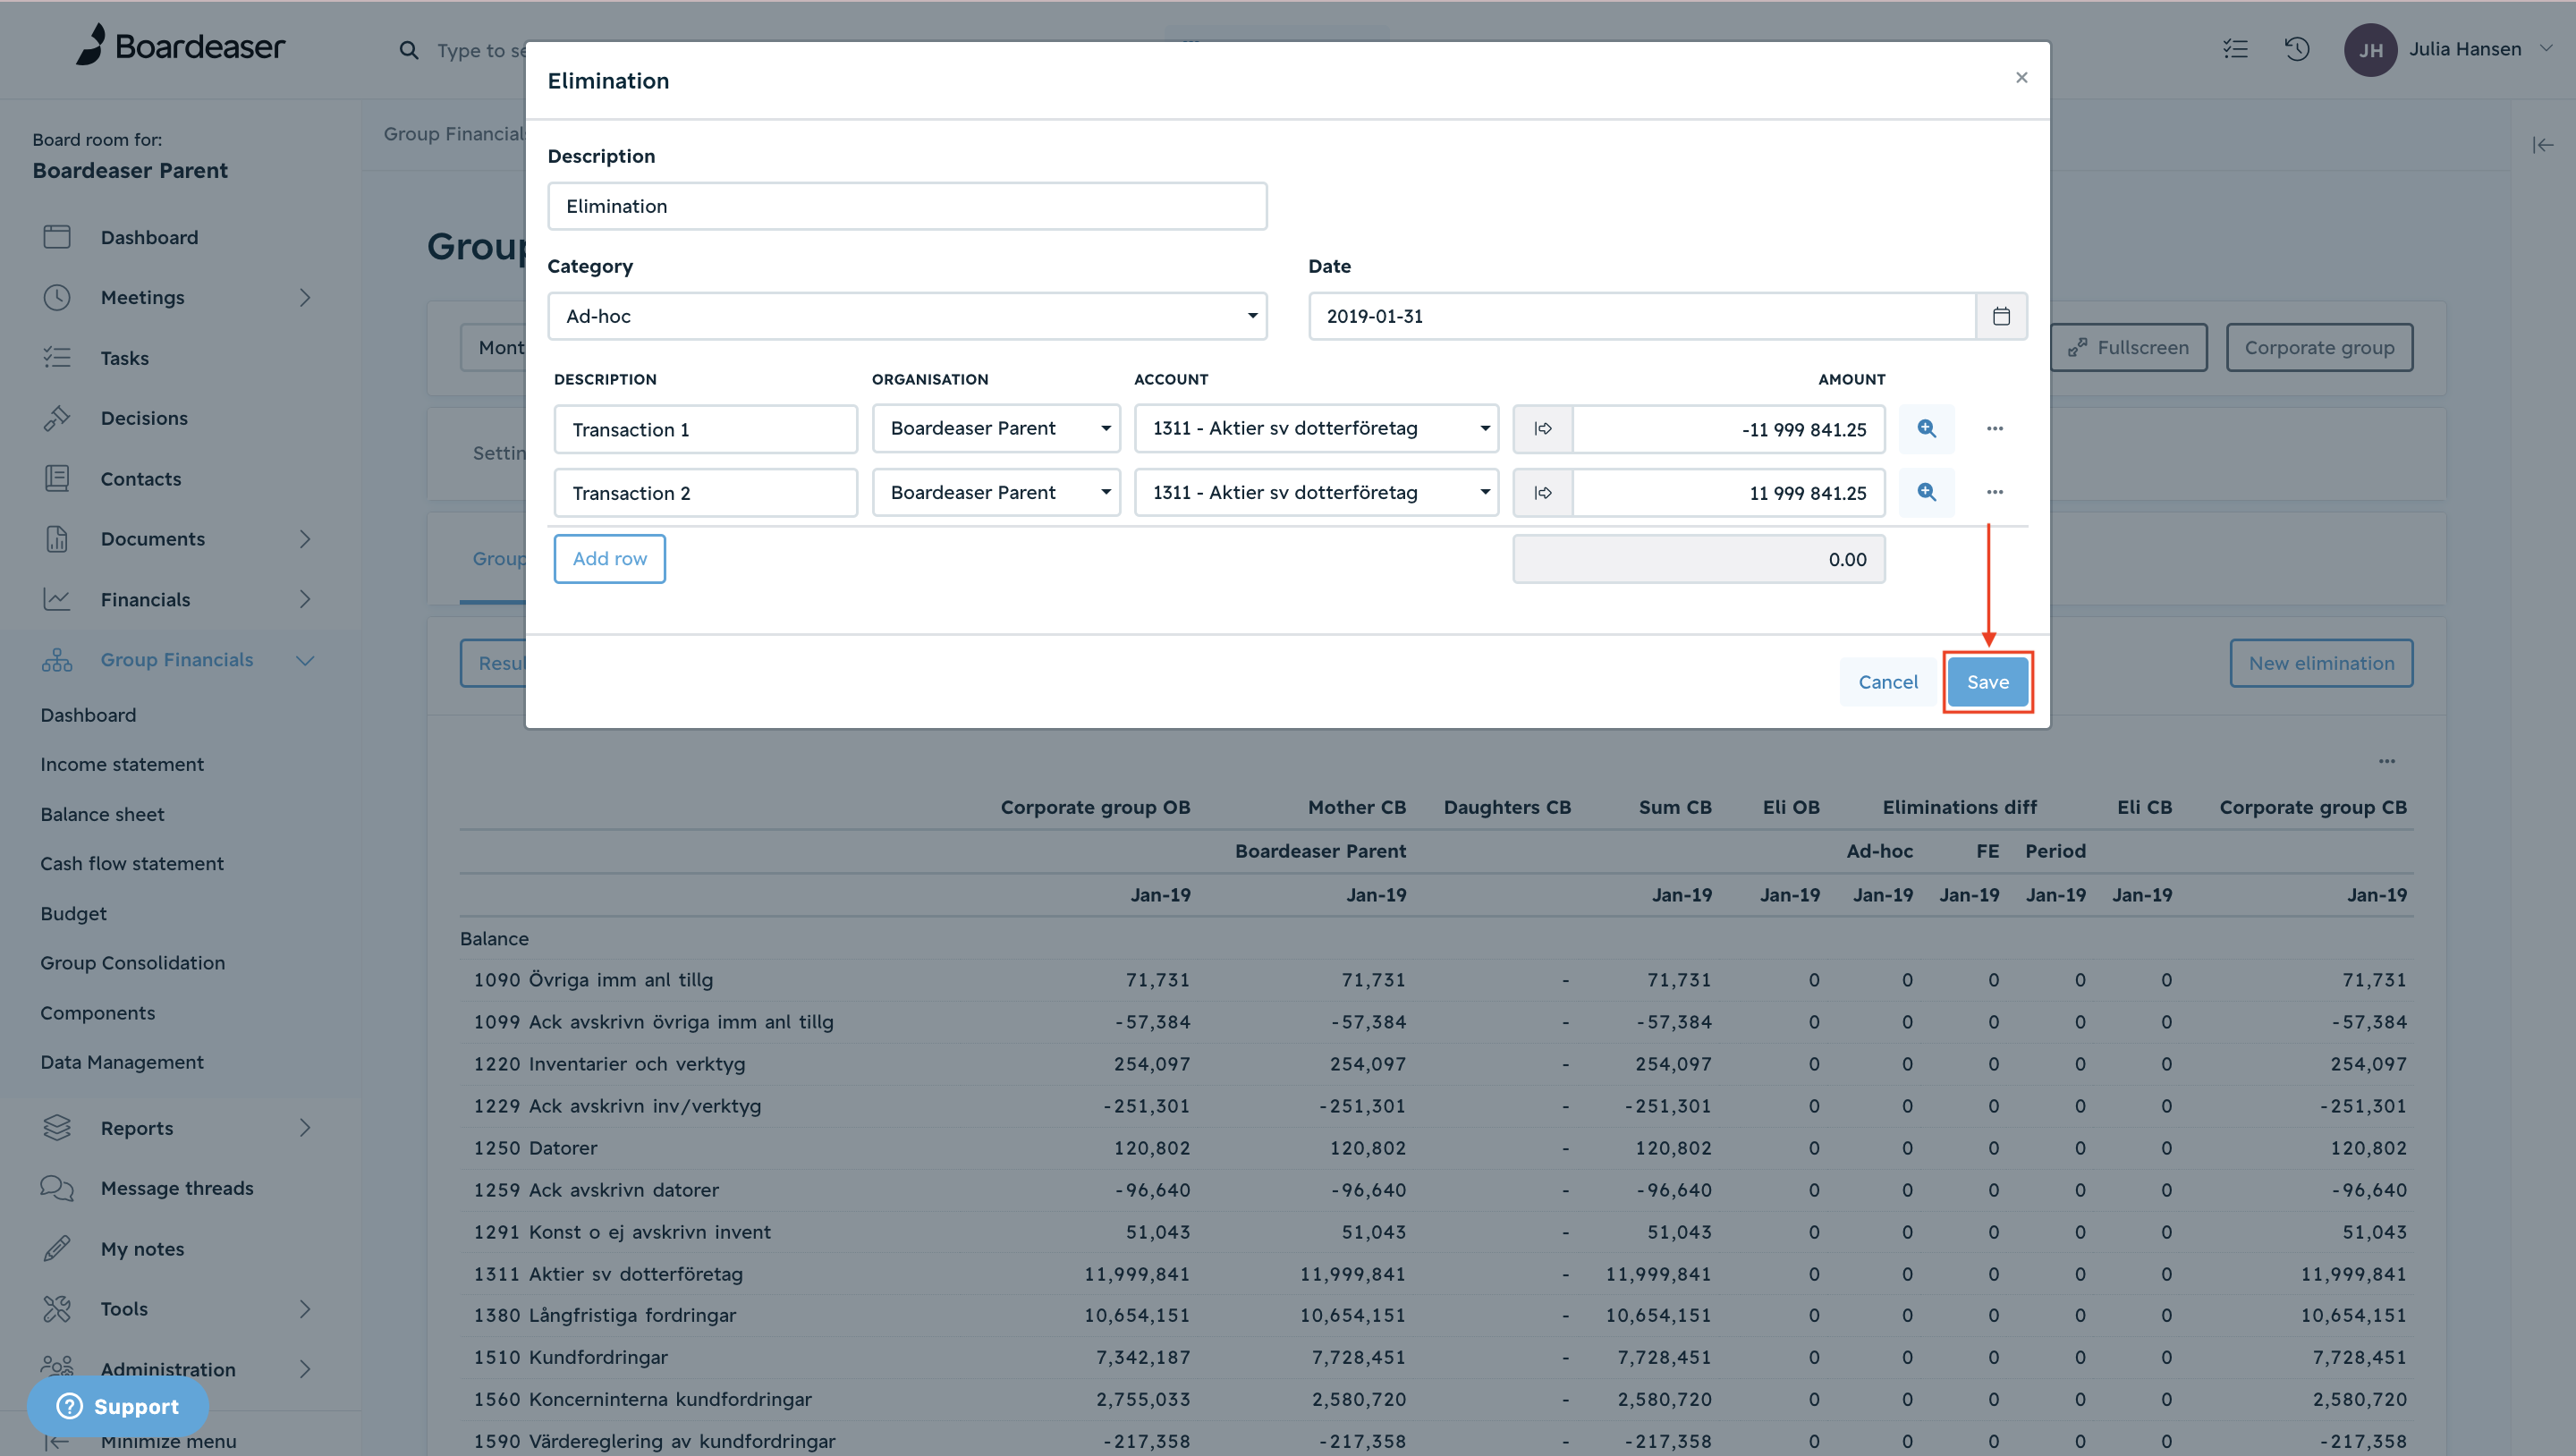Image resolution: width=2576 pixels, height=1456 pixels.
Task: Open Account dropdown for Transaction 1
Action: pos(1316,429)
